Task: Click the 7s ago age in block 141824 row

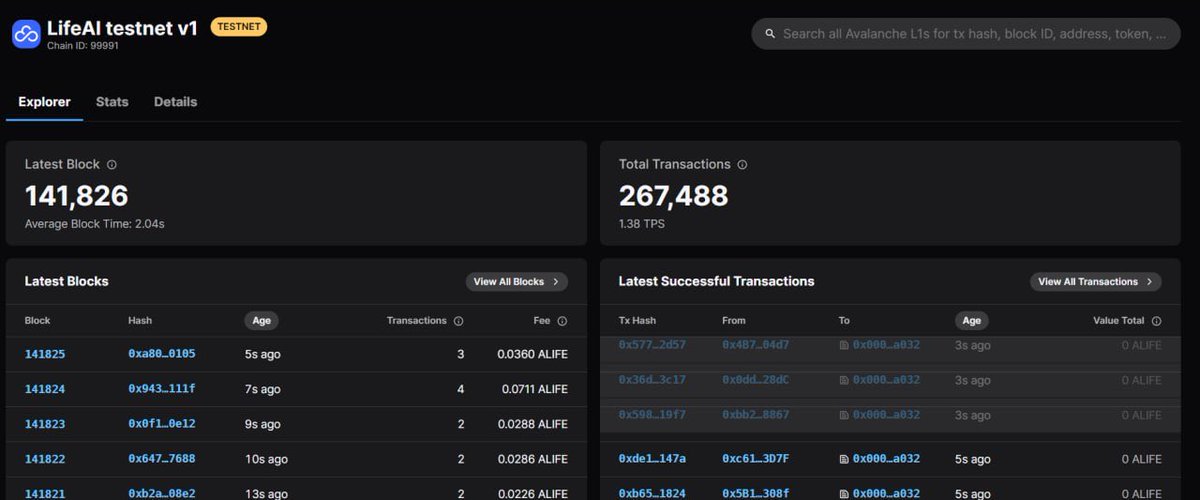Action: [x=263, y=389]
